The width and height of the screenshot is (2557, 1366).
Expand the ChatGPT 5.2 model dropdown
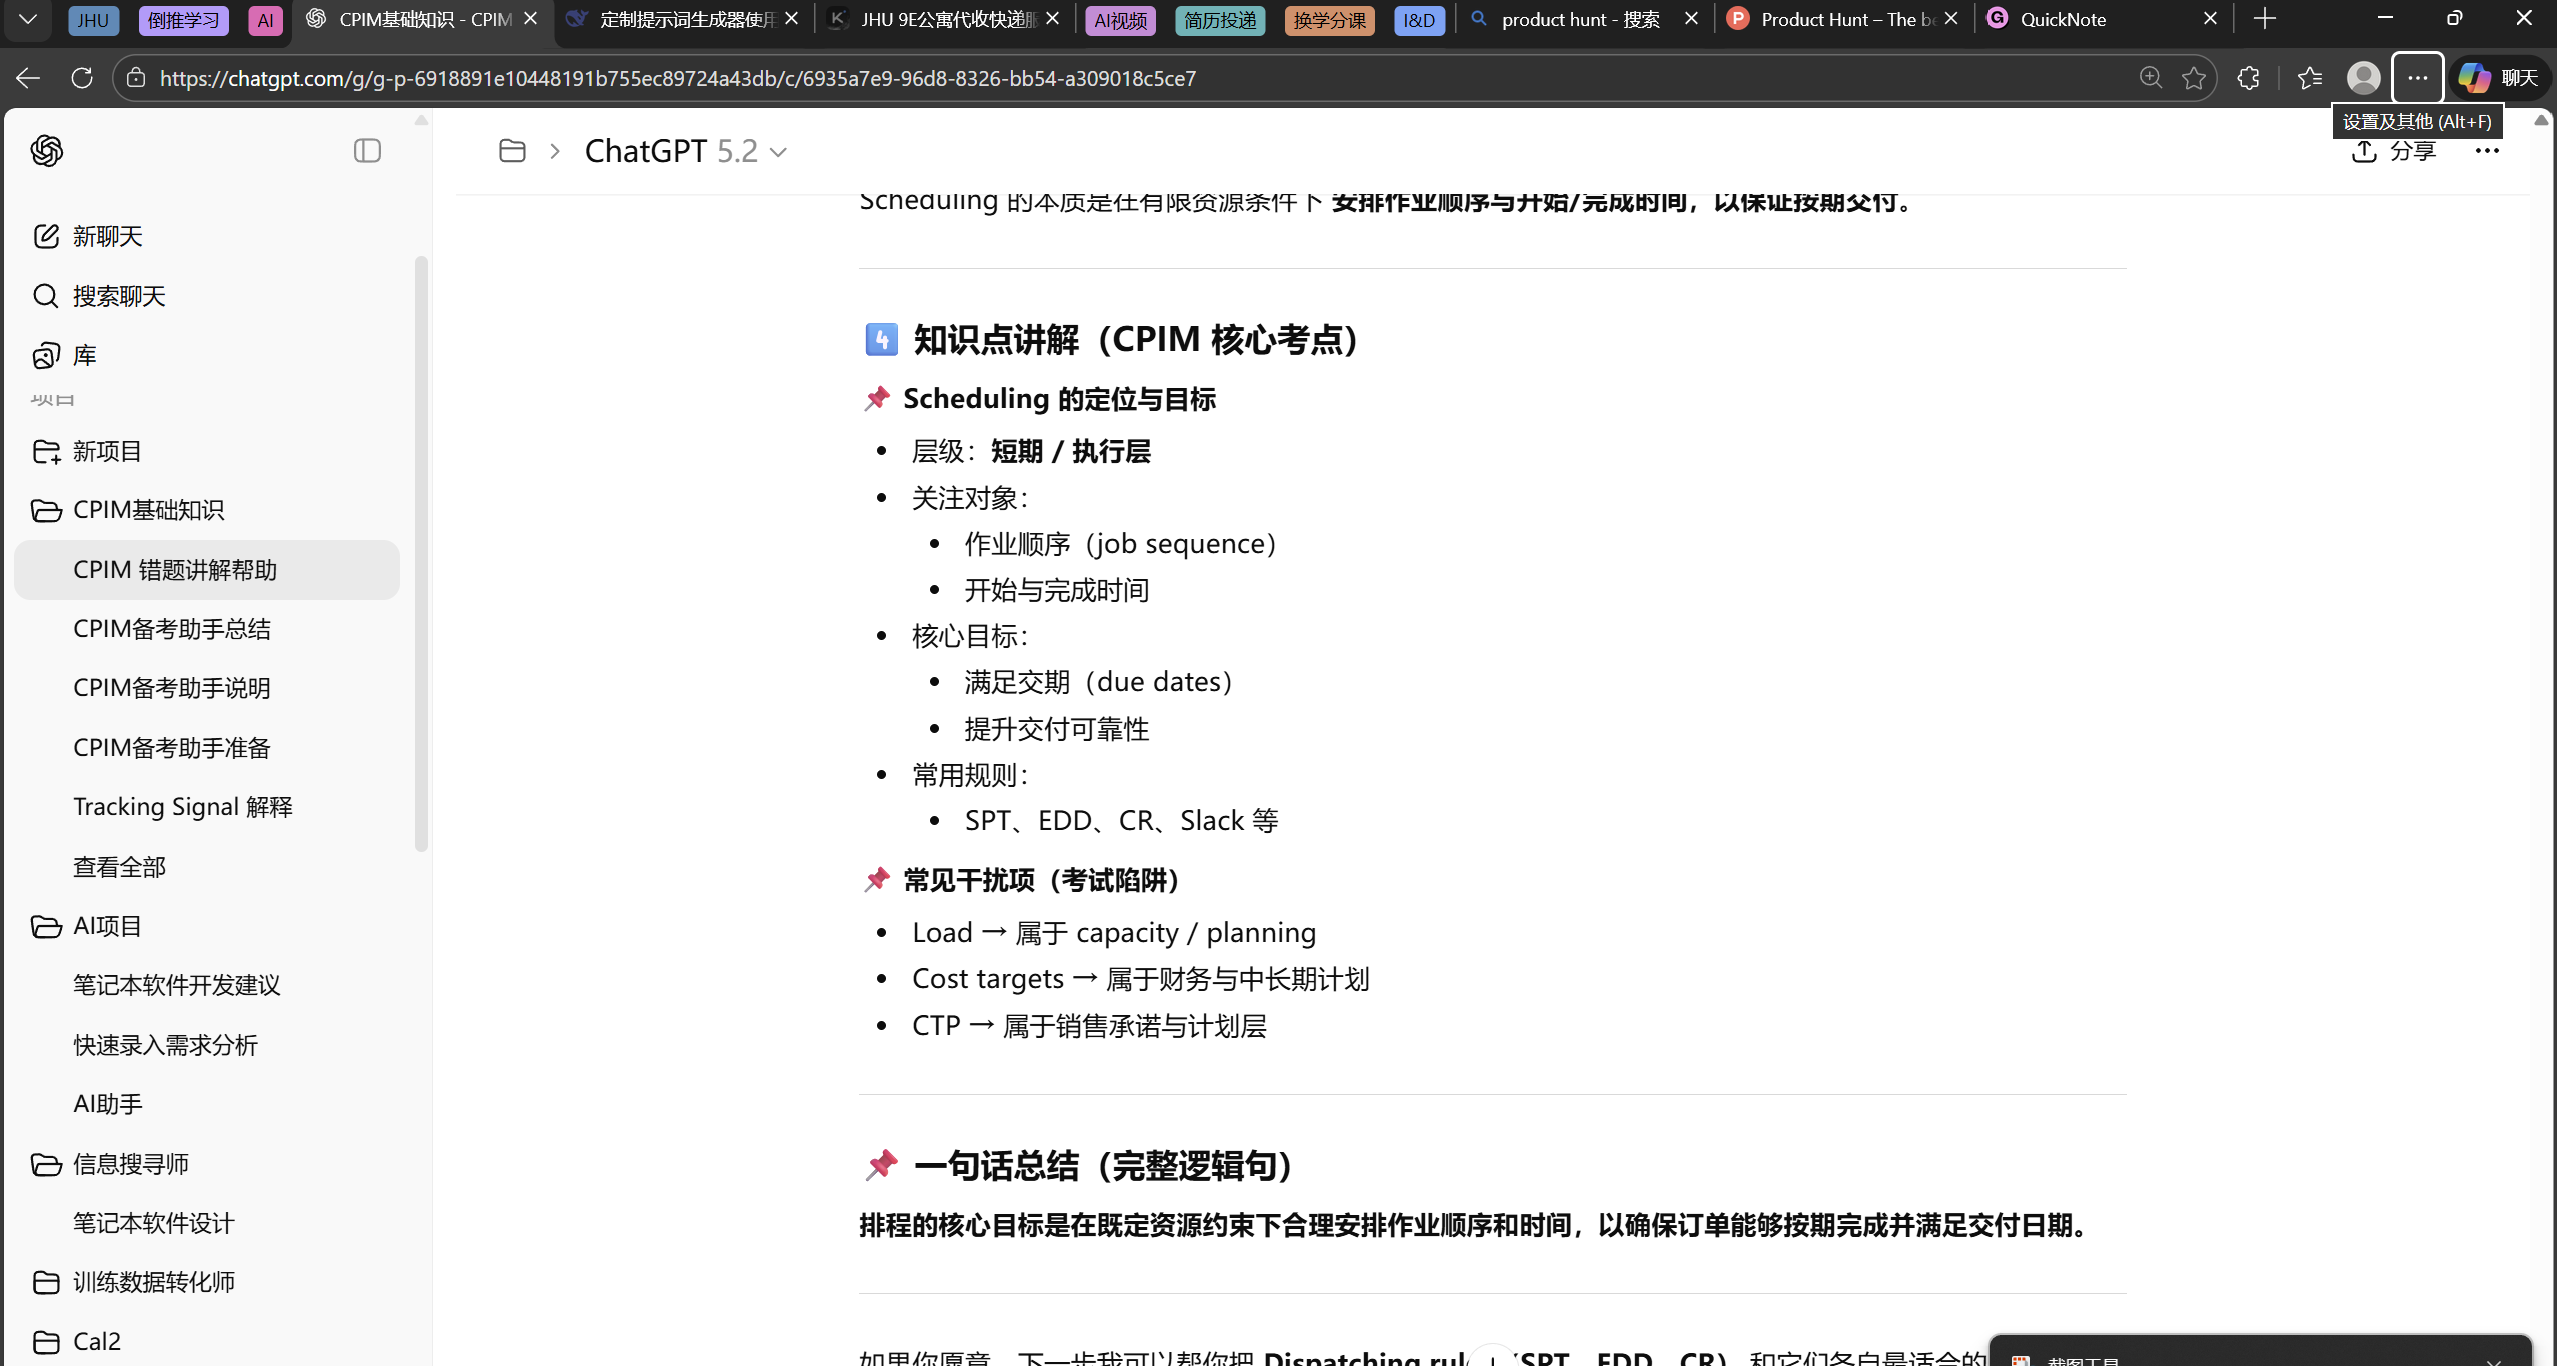click(779, 151)
